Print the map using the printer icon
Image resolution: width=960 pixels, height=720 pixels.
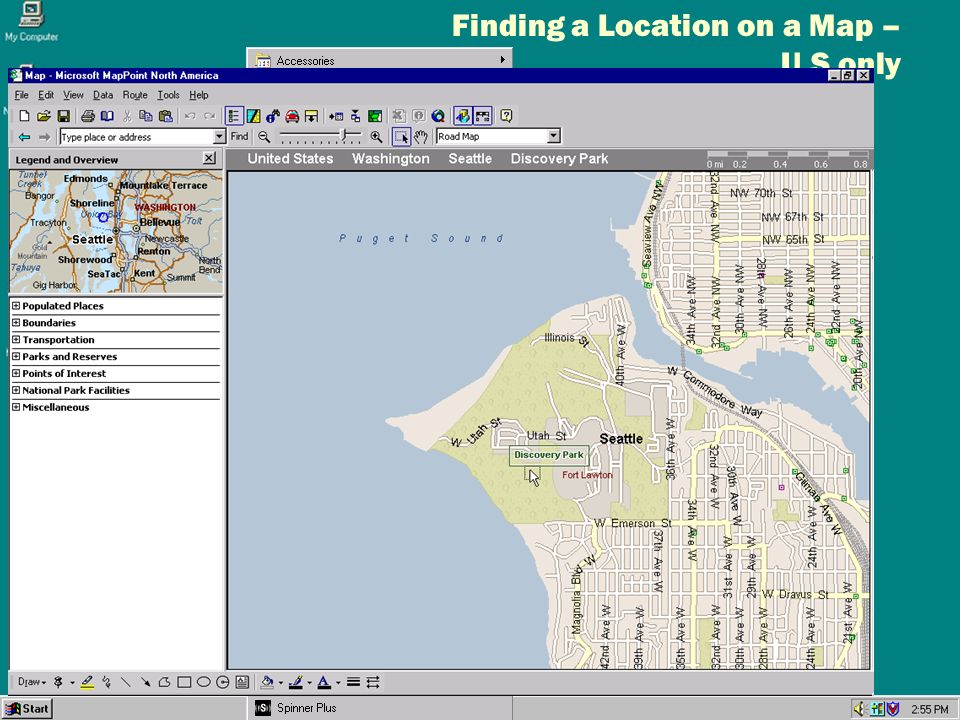click(x=88, y=116)
